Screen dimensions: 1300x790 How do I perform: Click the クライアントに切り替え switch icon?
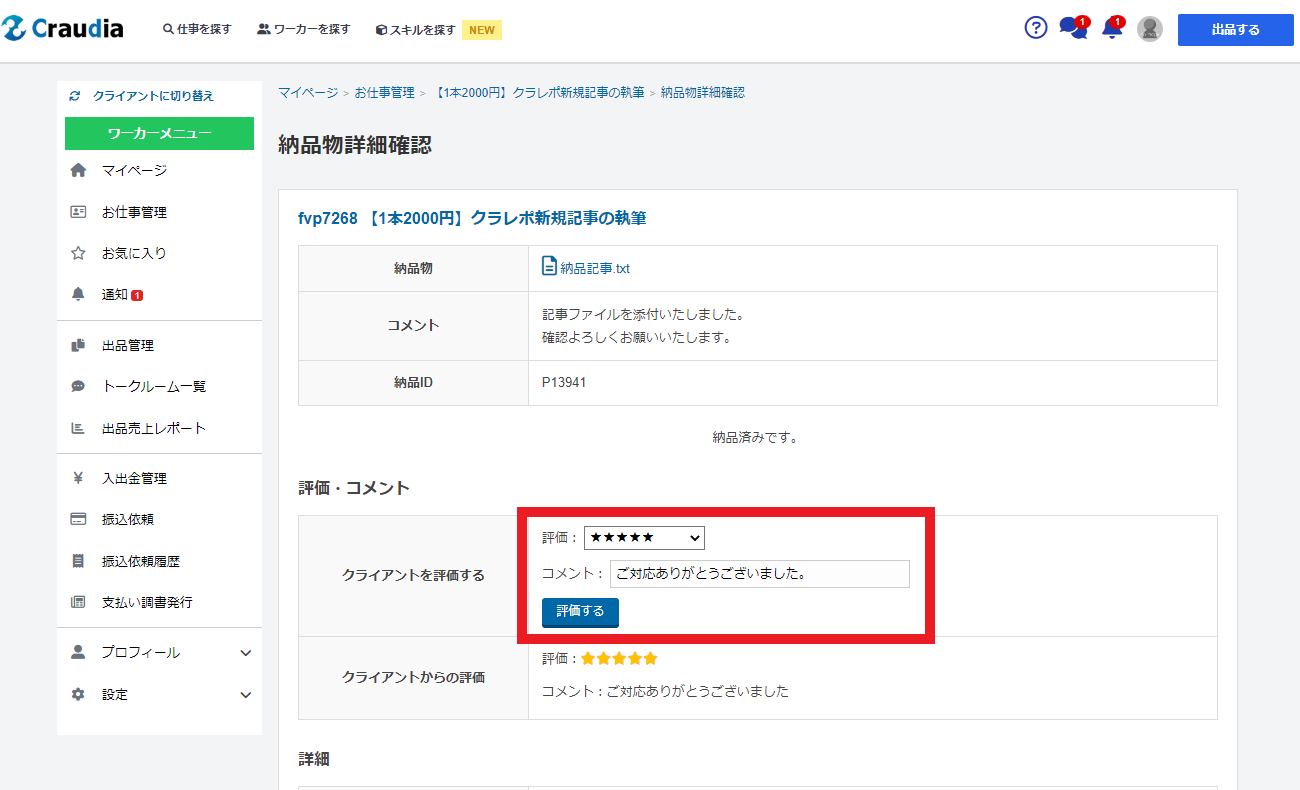pos(75,96)
